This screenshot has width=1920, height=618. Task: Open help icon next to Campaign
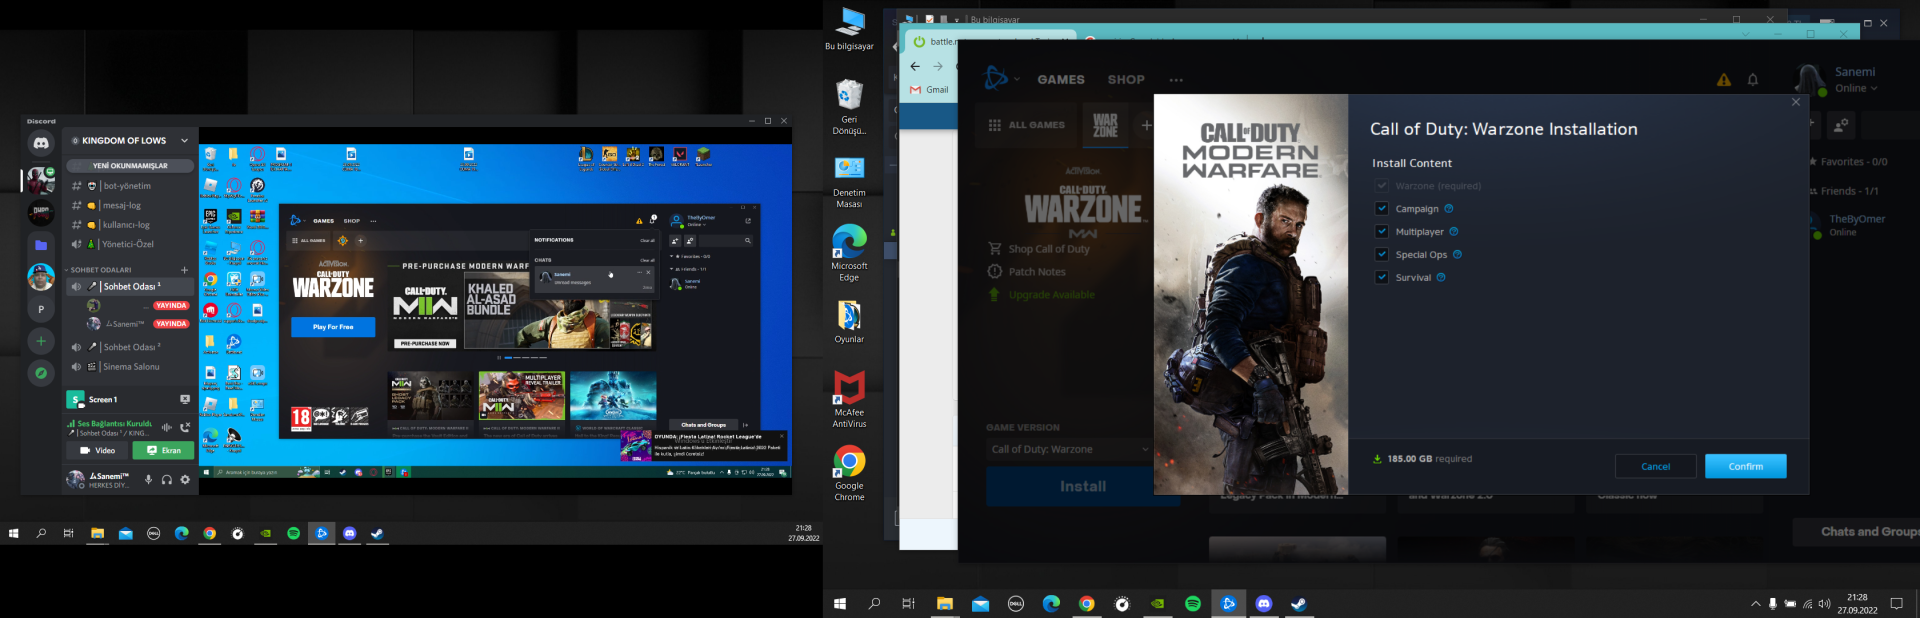click(1449, 208)
